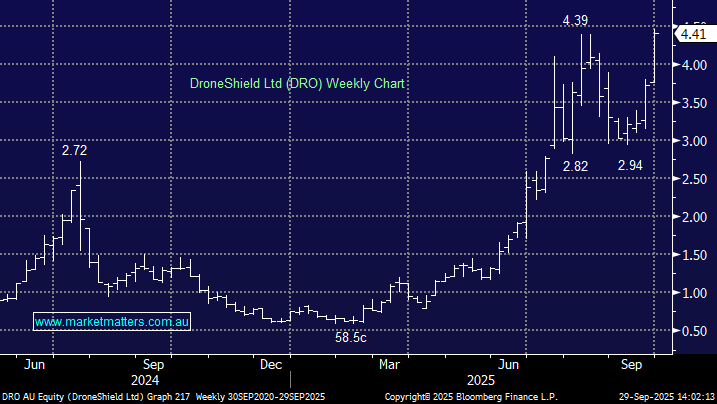Select the 2.72 peak label
717x404 pixels.
point(75,150)
